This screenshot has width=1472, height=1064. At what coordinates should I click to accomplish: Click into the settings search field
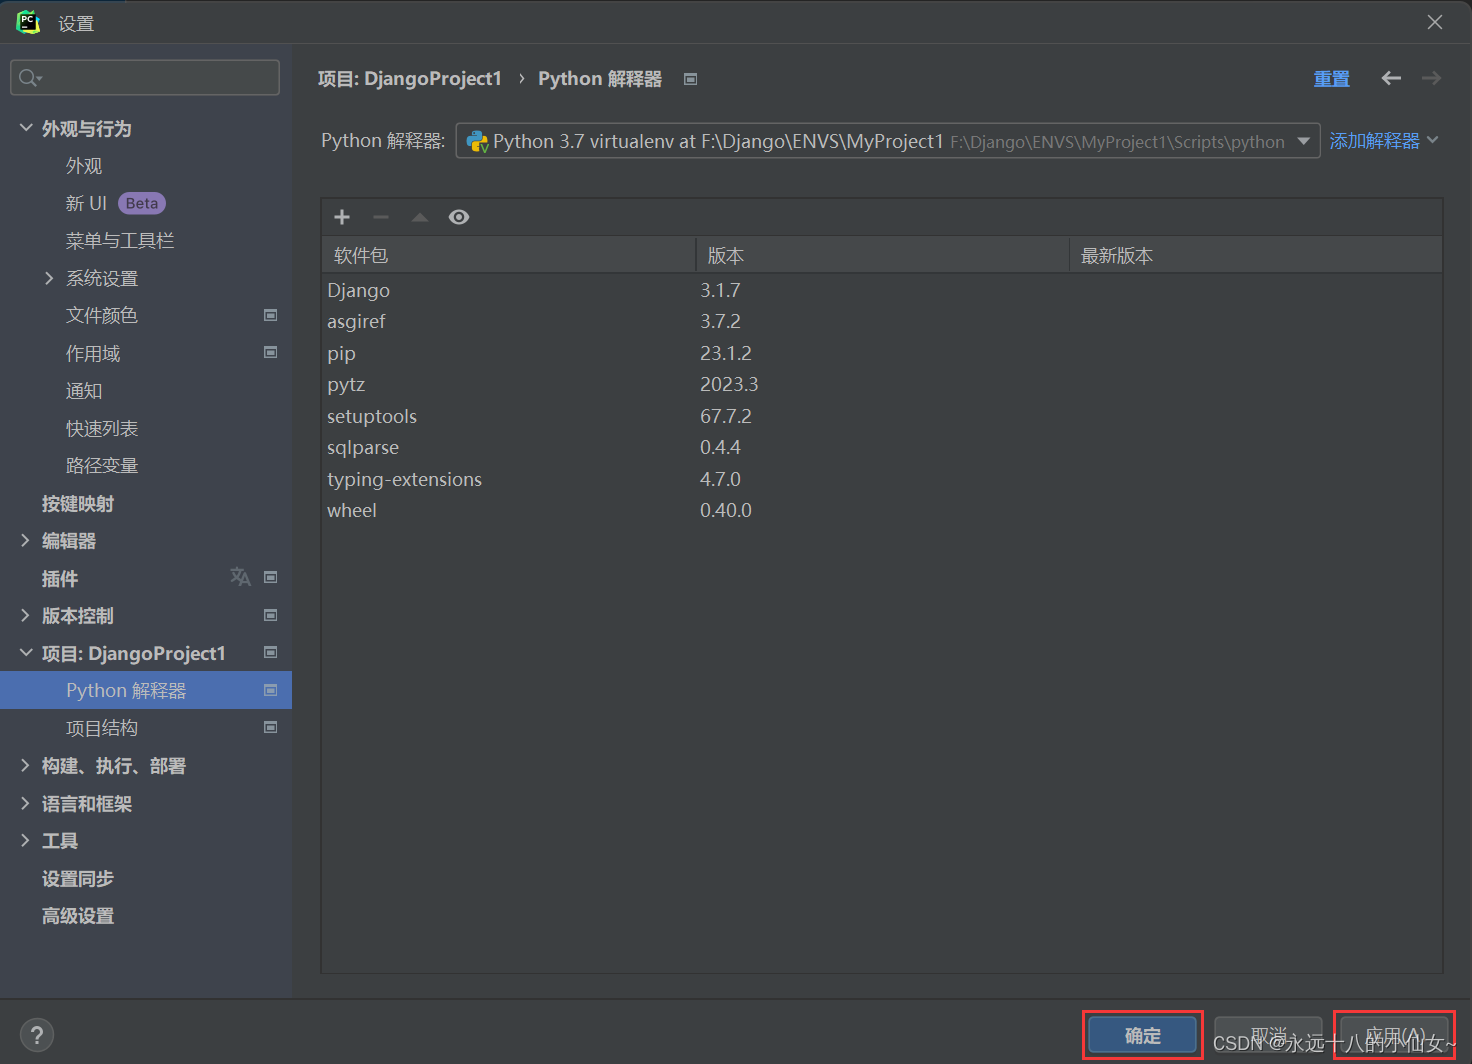pyautogui.click(x=145, y=78)
